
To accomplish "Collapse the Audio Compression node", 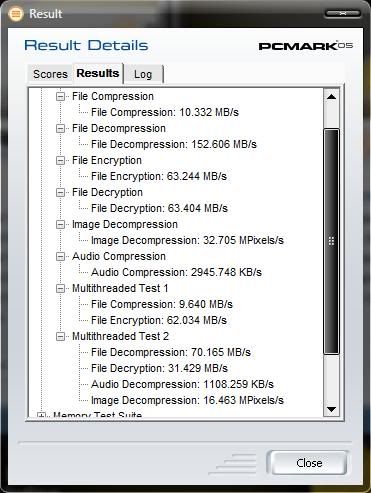I will (60, 256).
